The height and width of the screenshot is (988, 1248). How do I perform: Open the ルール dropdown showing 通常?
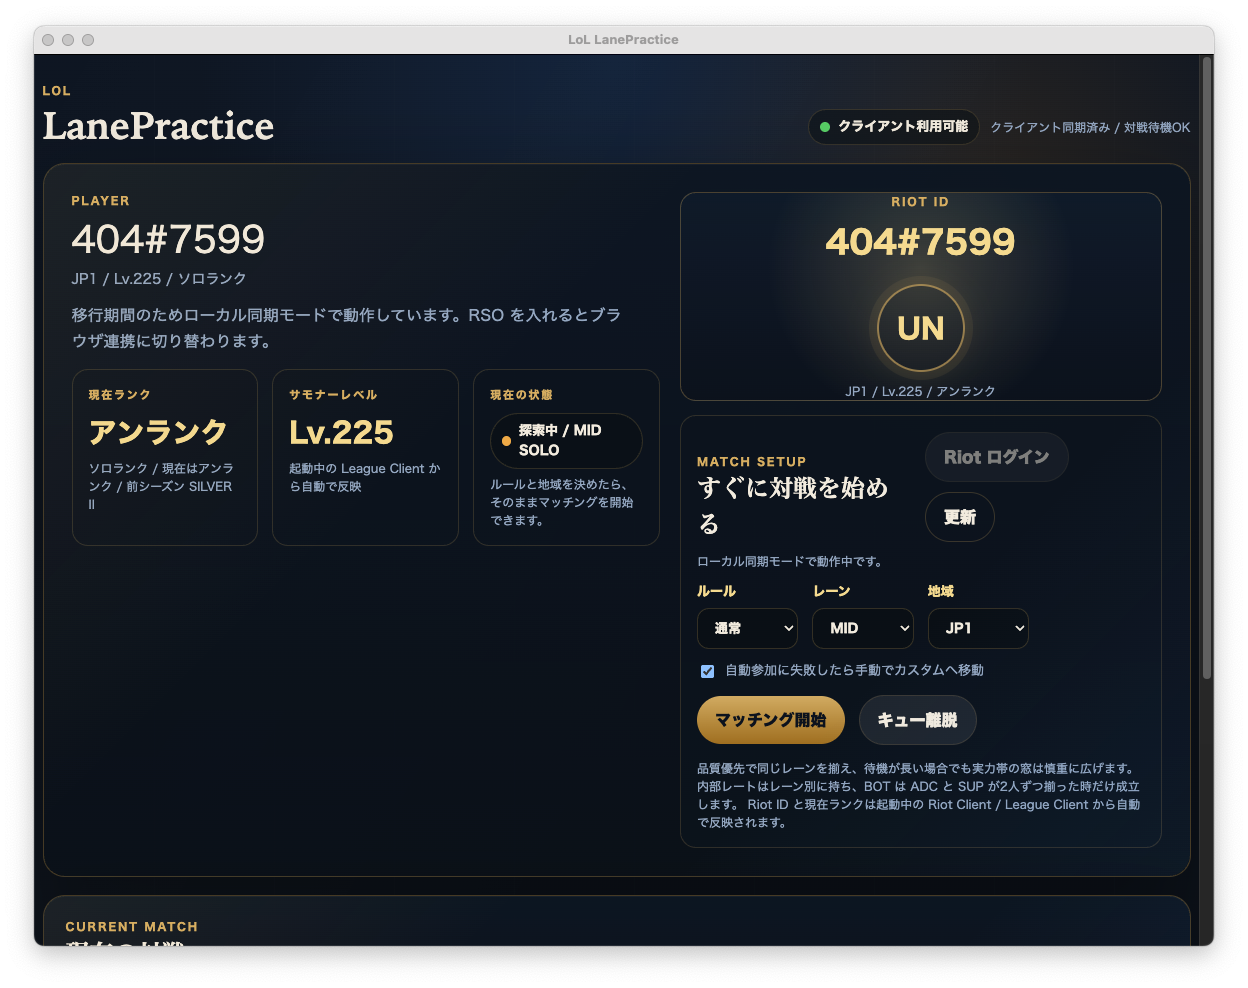coord(747,628)
